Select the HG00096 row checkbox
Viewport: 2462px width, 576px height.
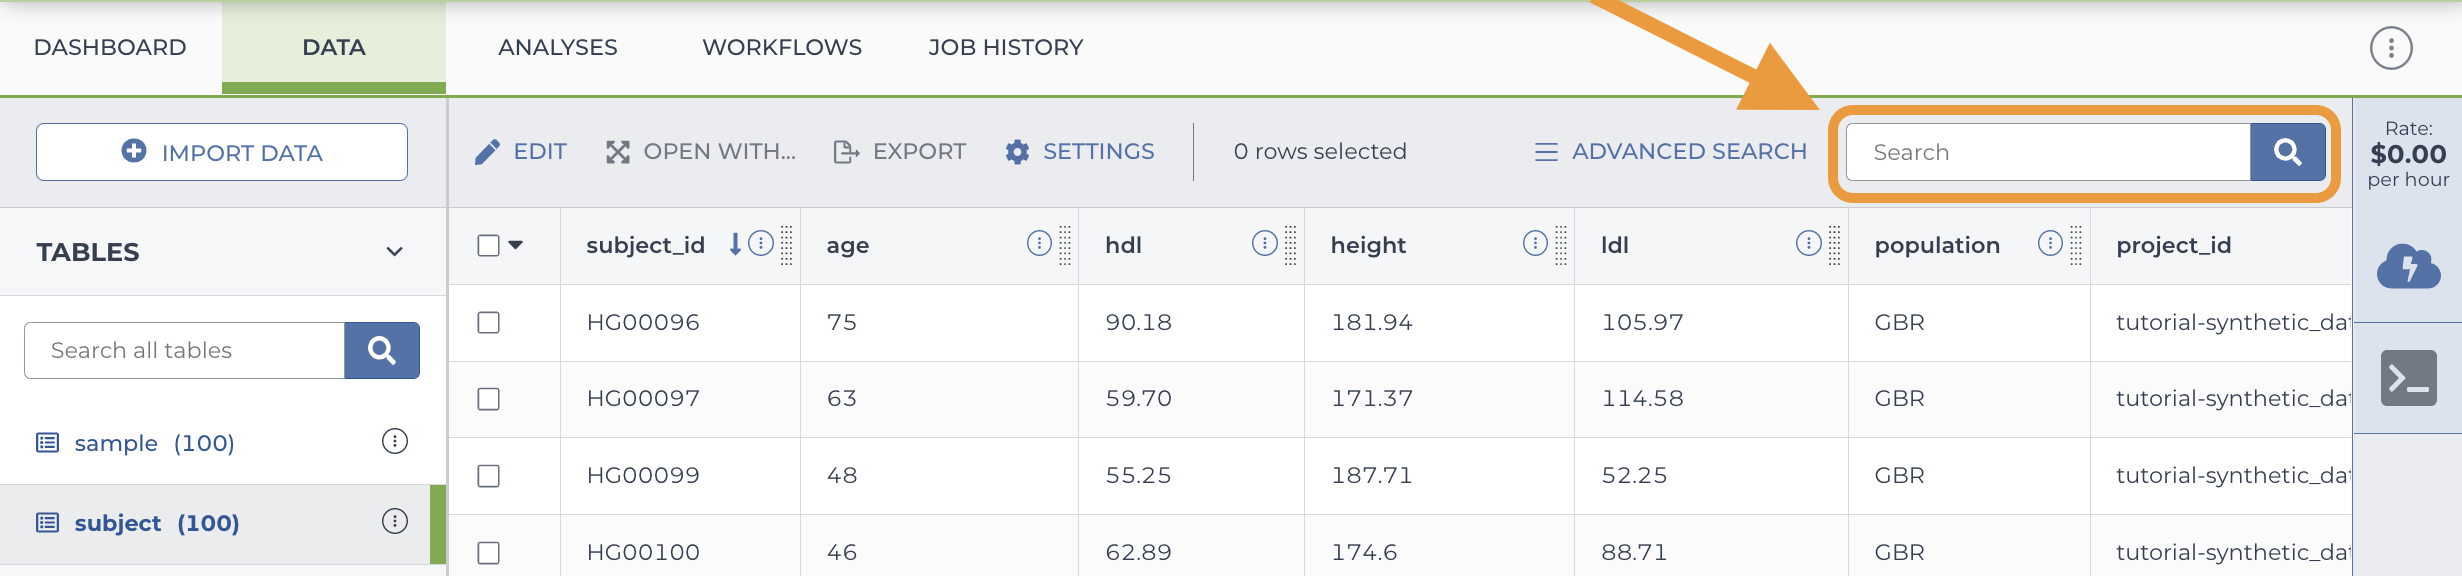click(x=489, y=322)
